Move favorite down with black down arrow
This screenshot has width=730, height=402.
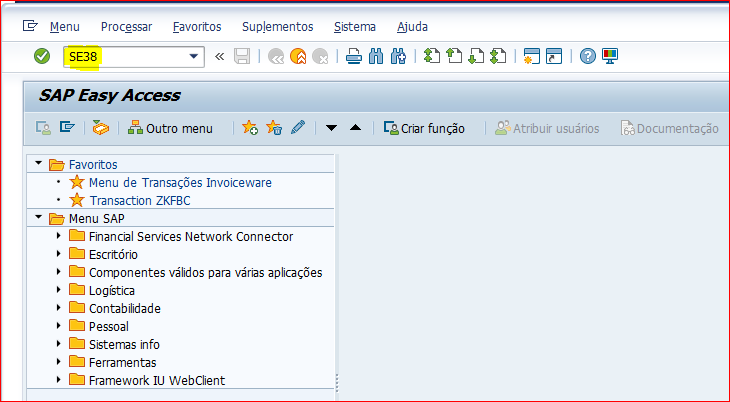[331, 128]
